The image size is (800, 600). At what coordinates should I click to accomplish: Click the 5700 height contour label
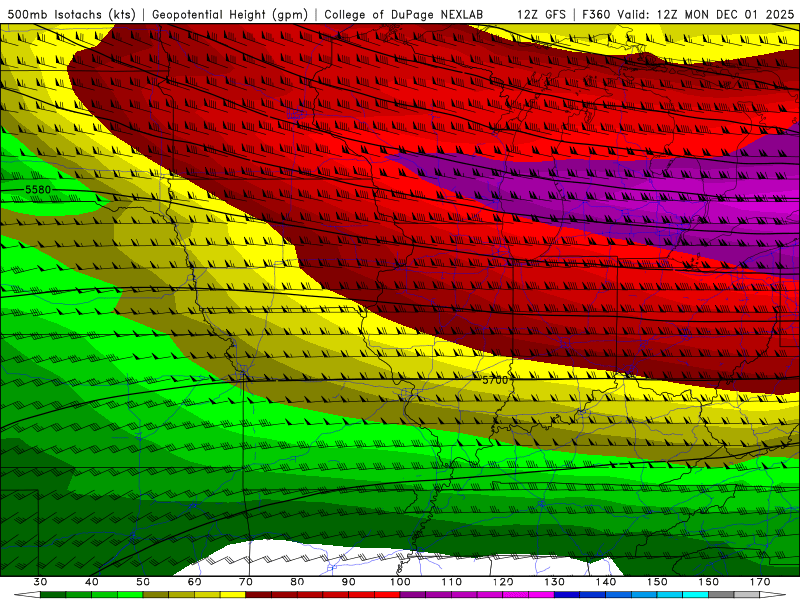pos(495,380)
